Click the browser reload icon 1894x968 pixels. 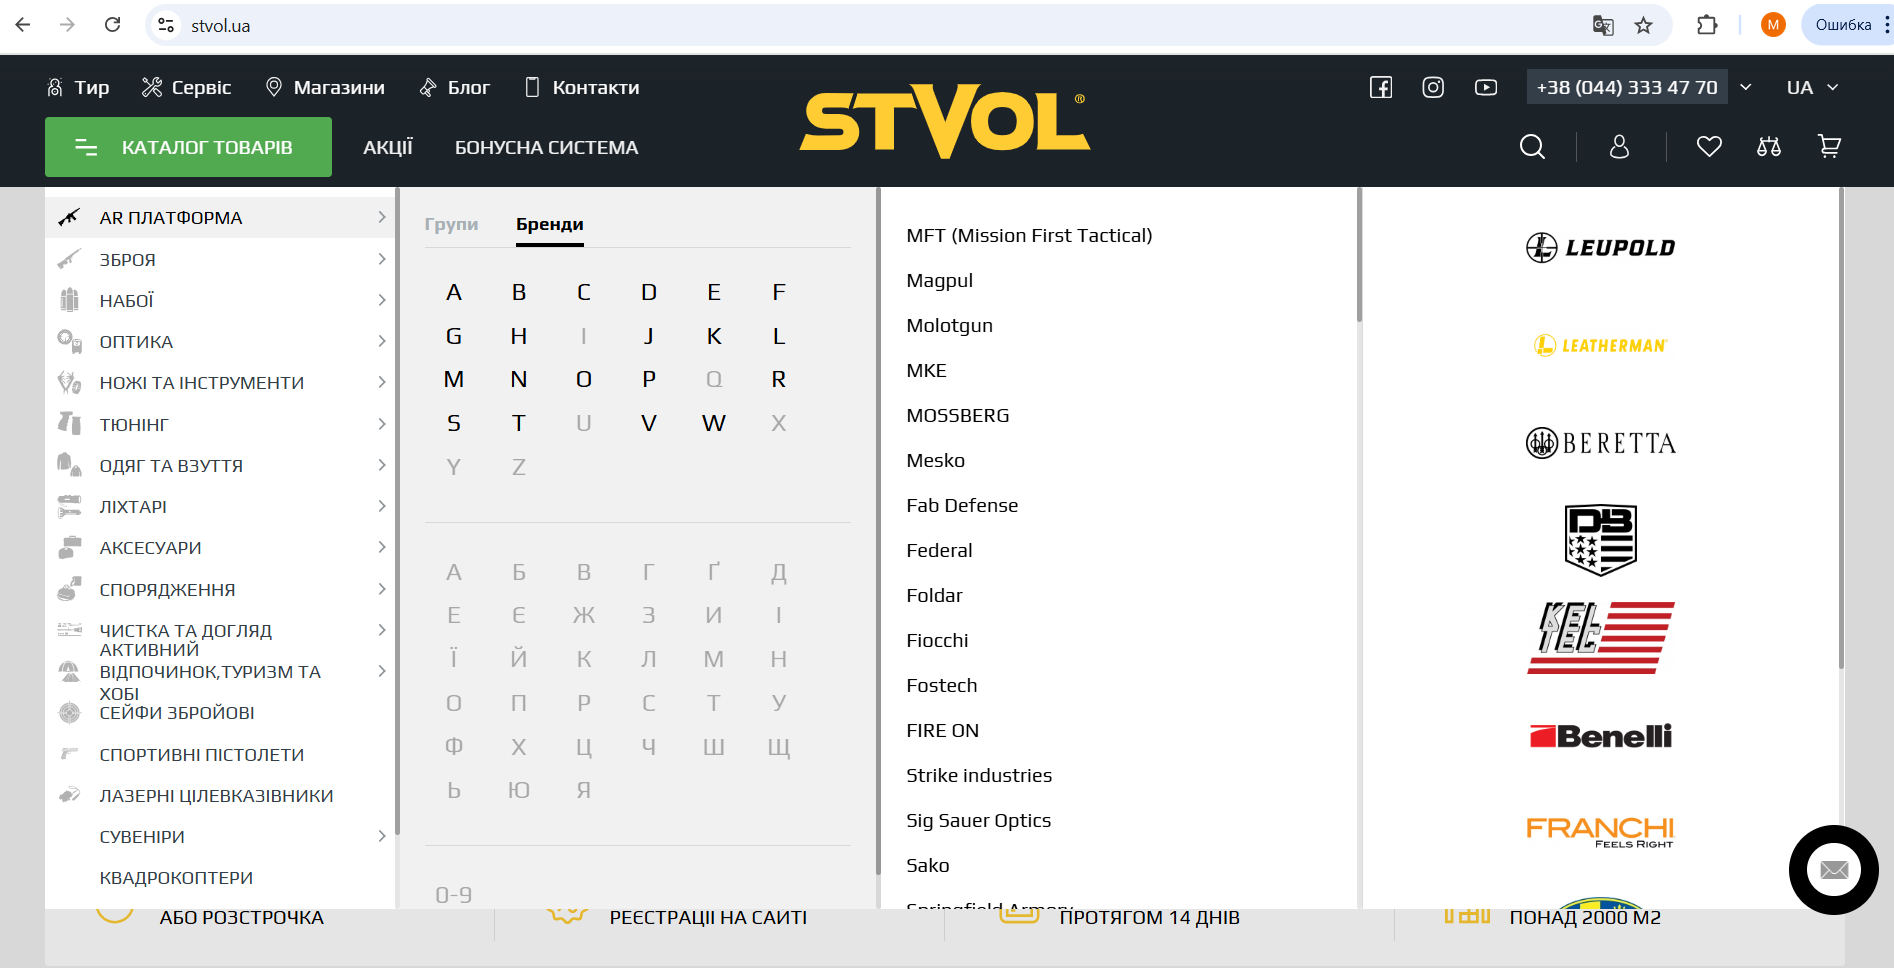tap(113, 25)
